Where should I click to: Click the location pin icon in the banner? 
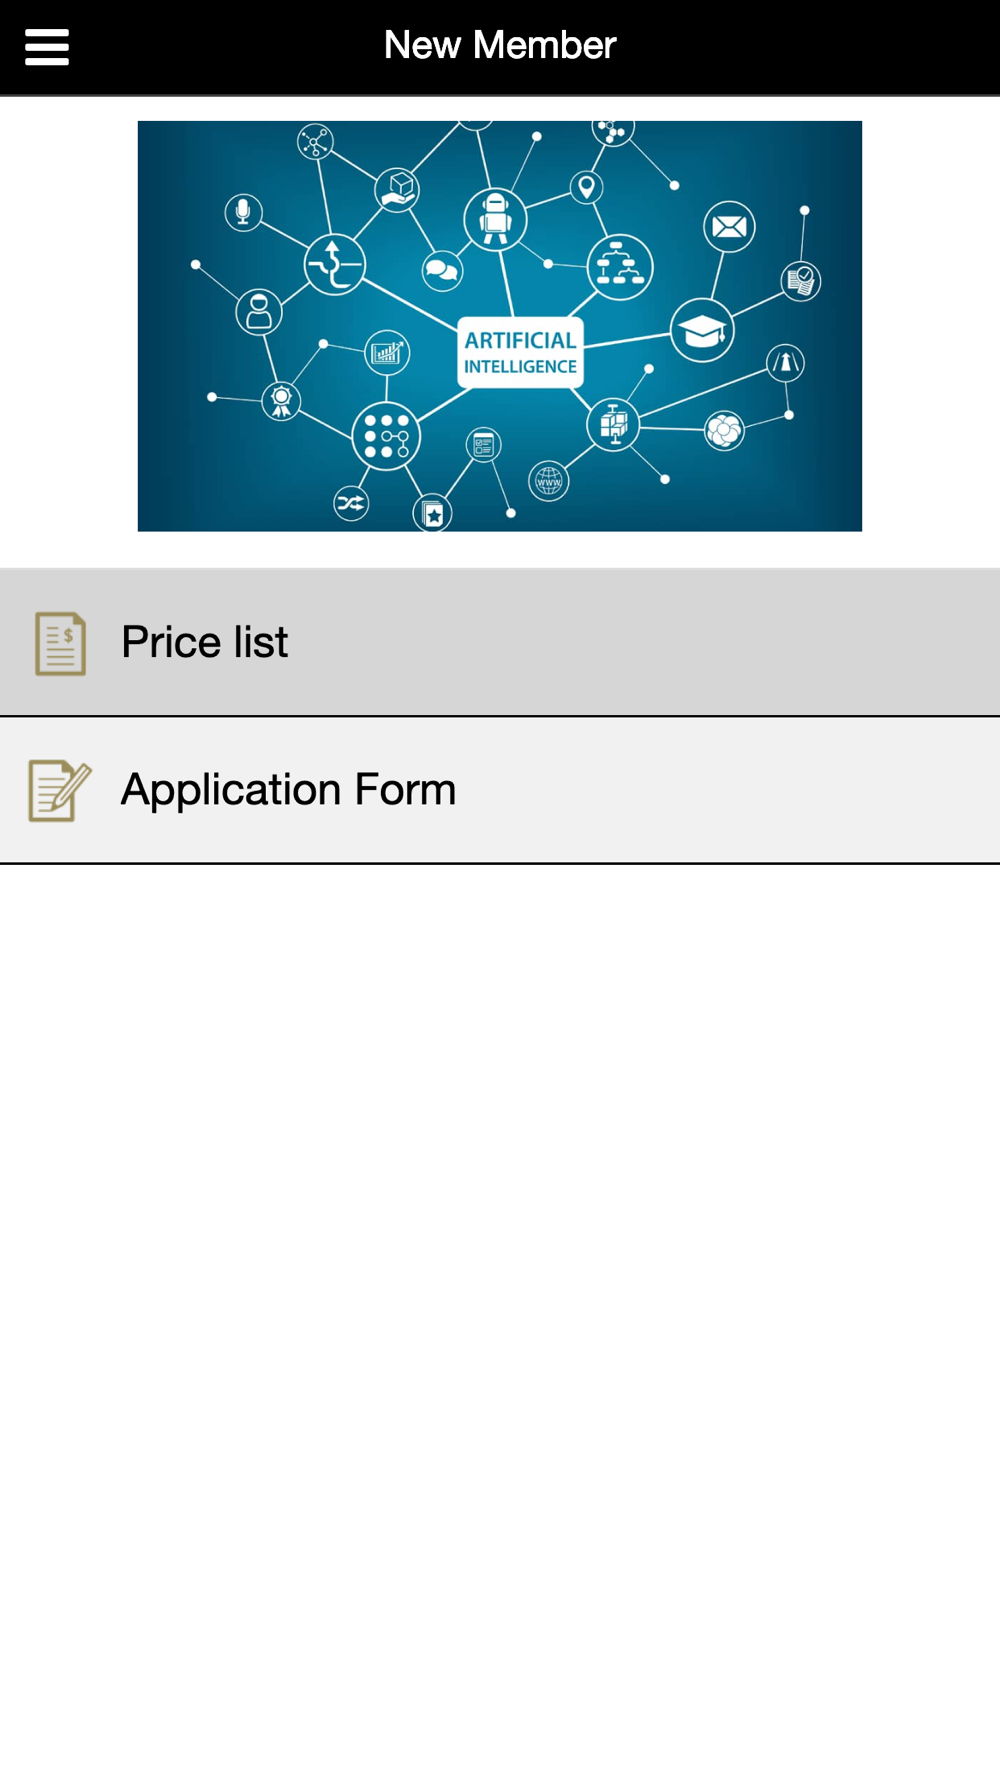587,187
